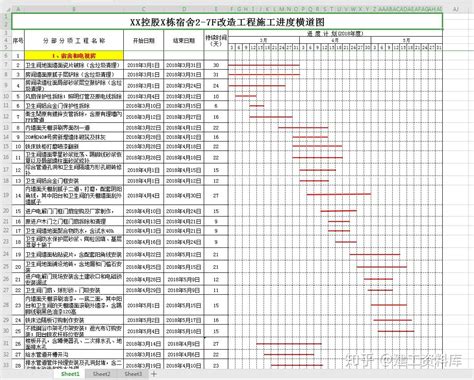Click start date cell 2018年5月1日
Screen dimensions: 474x380
(x=144, y=305)
